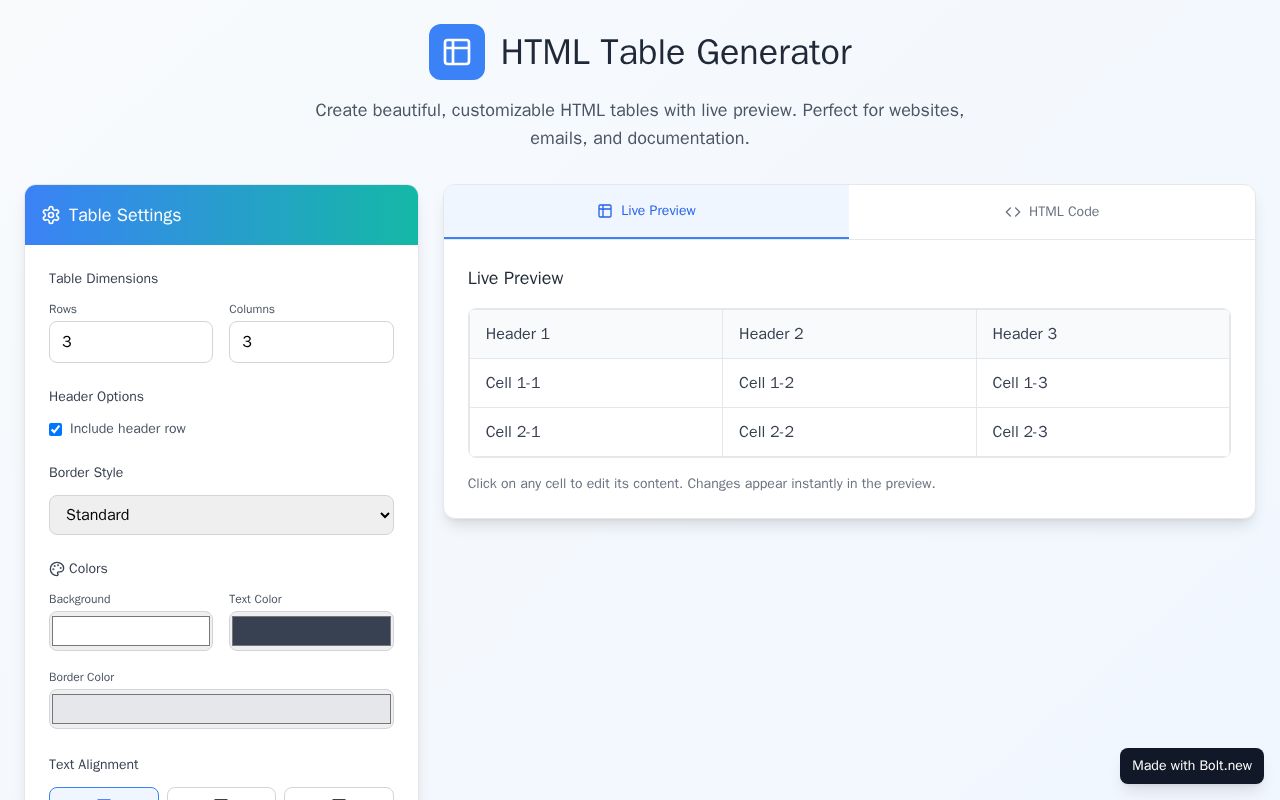Click the gear icon beside Table Settings
This screenshot has width=1280, height=800.
(51, 215)
